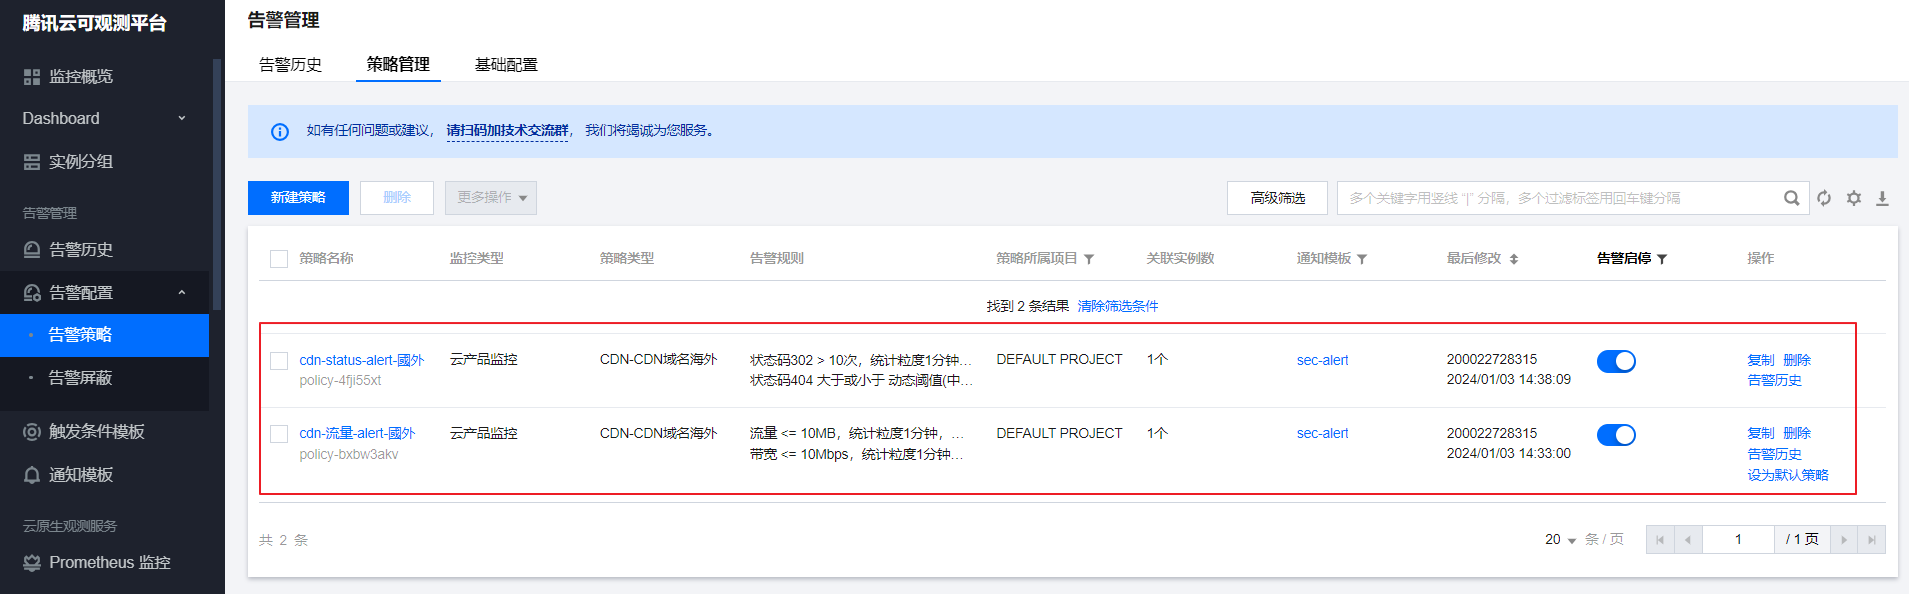Screen dimensions: 1909x594
Task: Click the 新建策略 button
Action: point(298,198)
